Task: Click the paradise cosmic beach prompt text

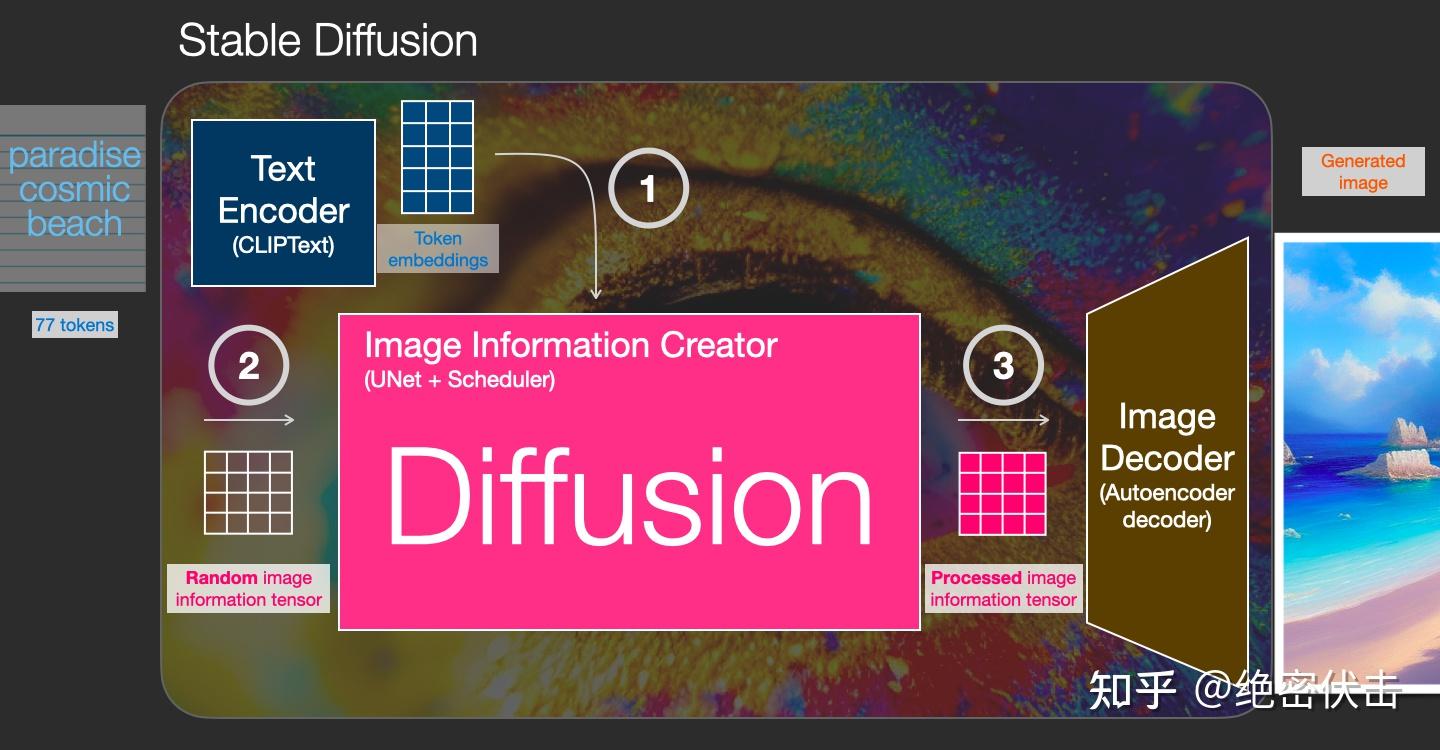Action: [73, 188]
